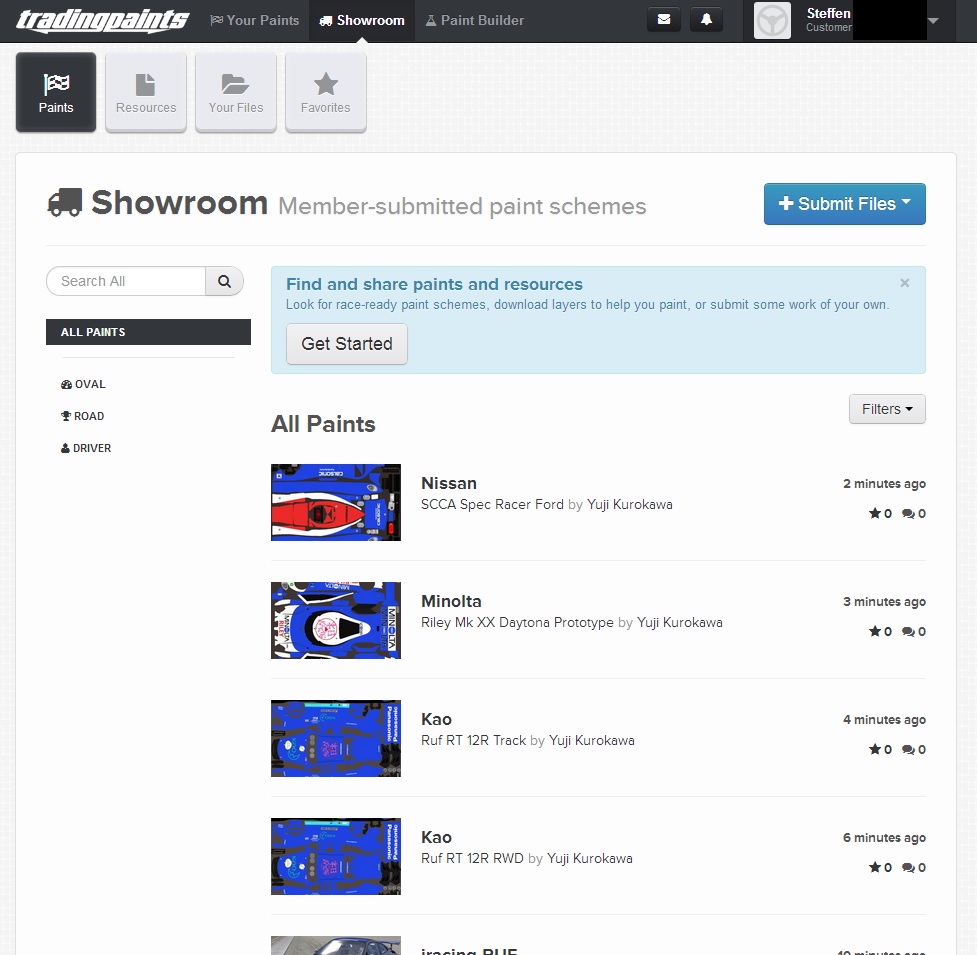Click comments icon on 4 minutes ago row
Viewport: 977px width, 955px height.
pos(908,749)
